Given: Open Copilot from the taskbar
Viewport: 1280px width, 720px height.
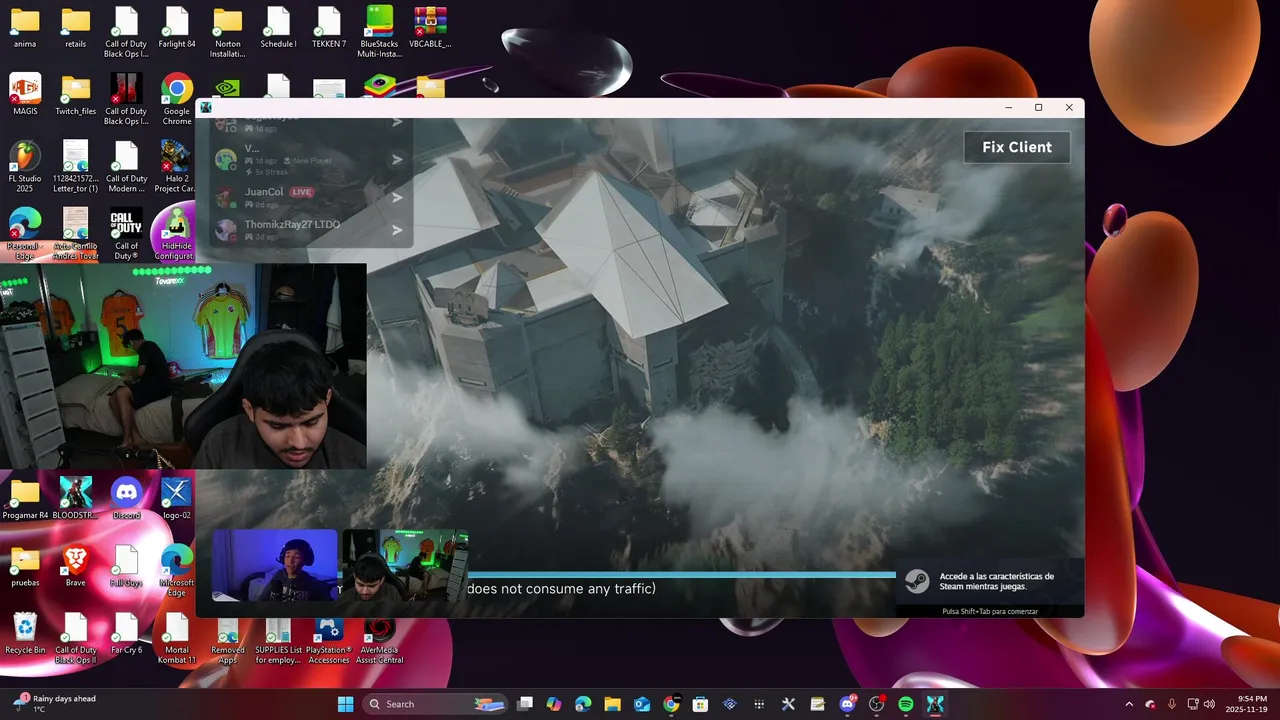Looking at the screenshot, I should (554, 704).
